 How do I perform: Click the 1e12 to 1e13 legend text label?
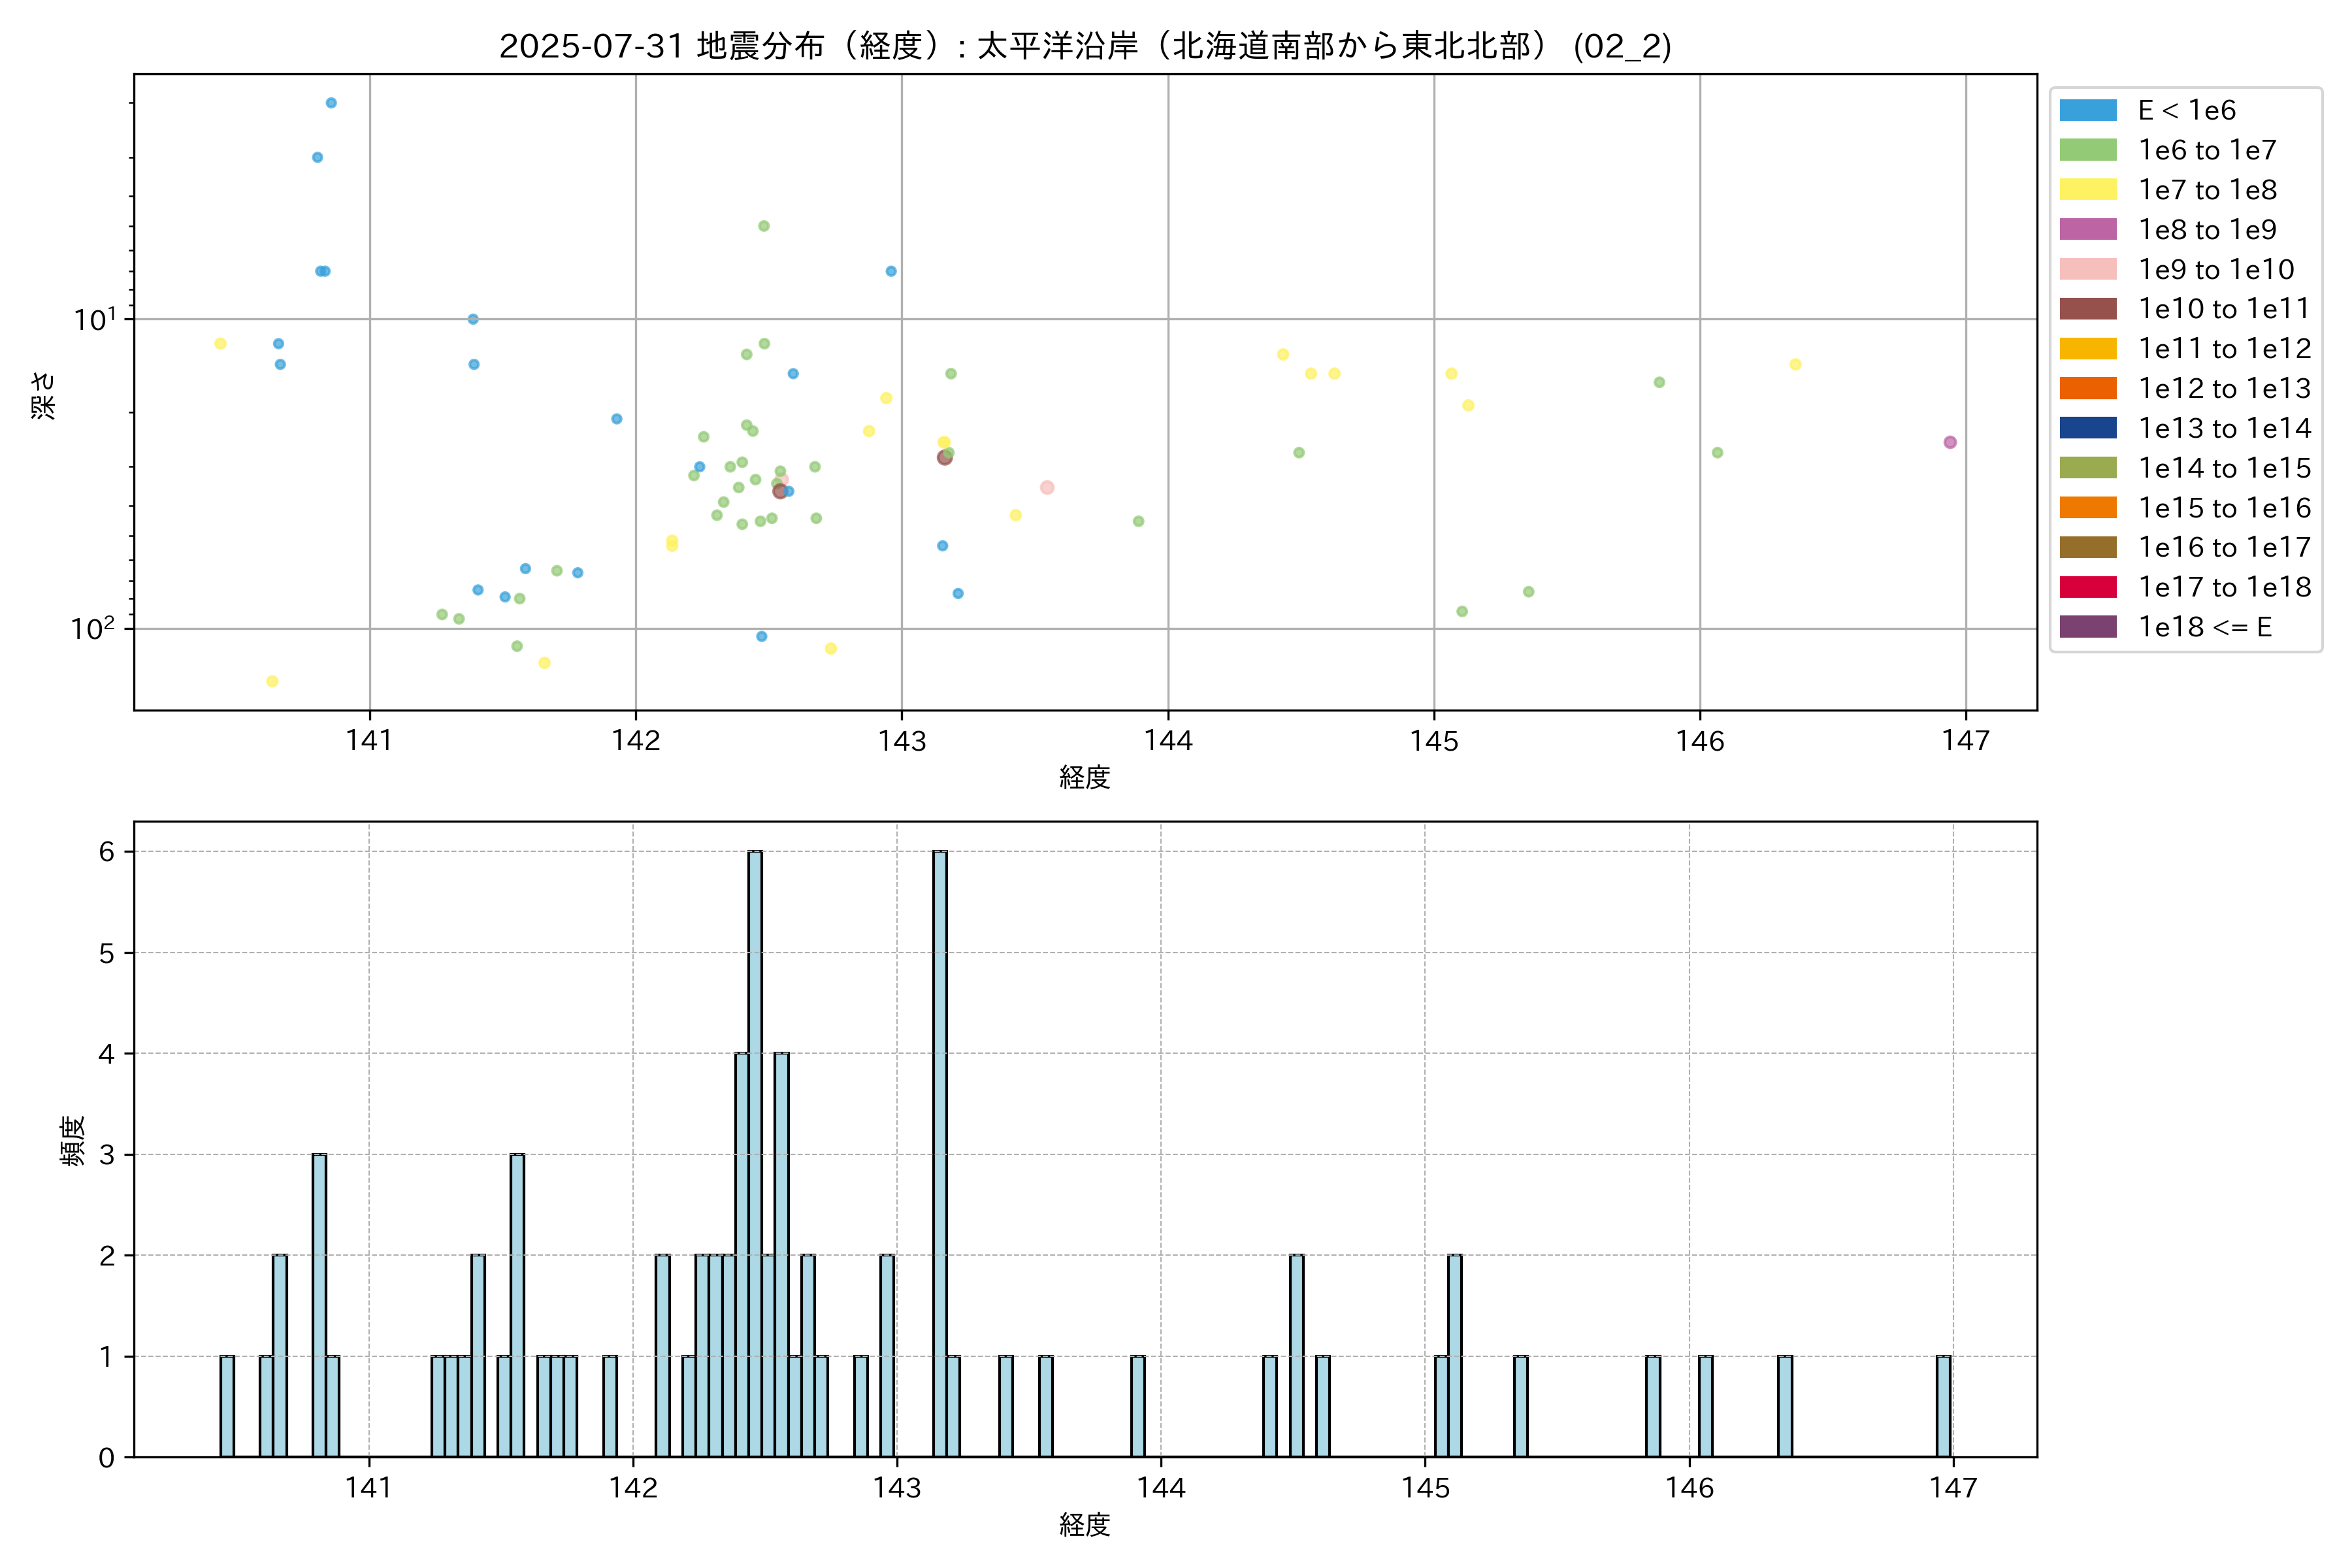pyautogui.click(x=2224, y=388)
